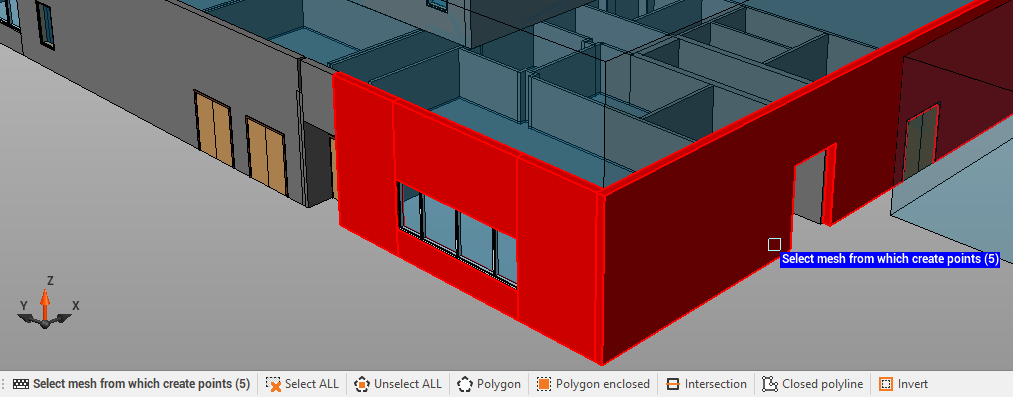Click the Unselect ALL button
The width and height of the screenshot is (1013, 397).
click(399, 384)
